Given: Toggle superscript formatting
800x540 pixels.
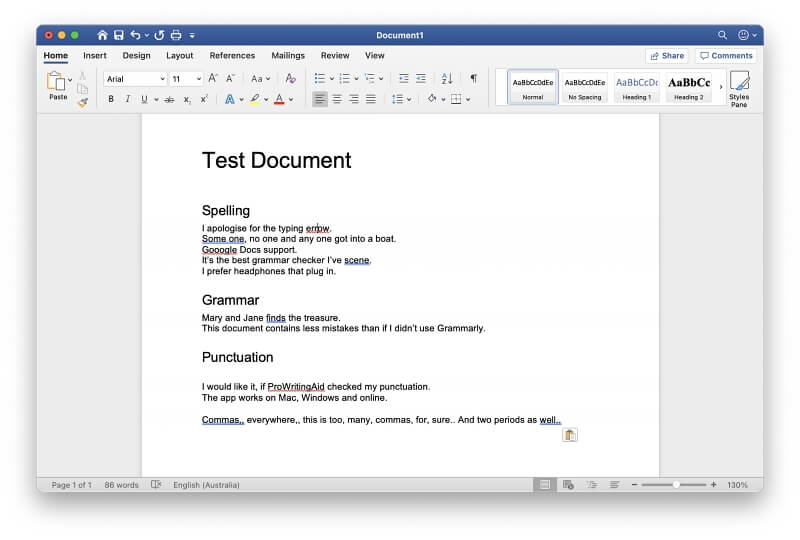Looking at the screenshot, I should 204,99.
